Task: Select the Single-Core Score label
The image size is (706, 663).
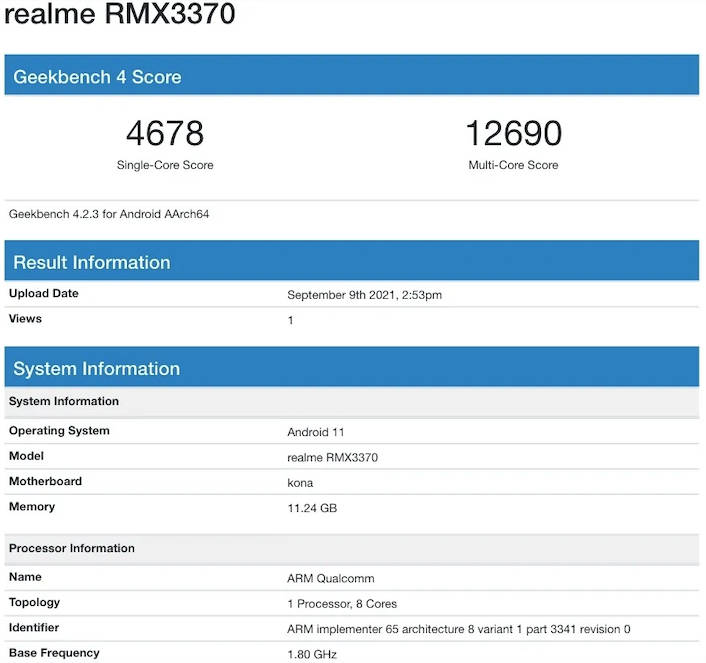Action: (165, 165)
